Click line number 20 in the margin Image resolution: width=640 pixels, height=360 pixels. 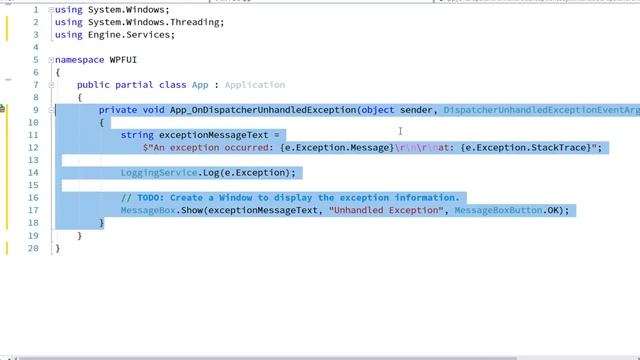(33, 248)
